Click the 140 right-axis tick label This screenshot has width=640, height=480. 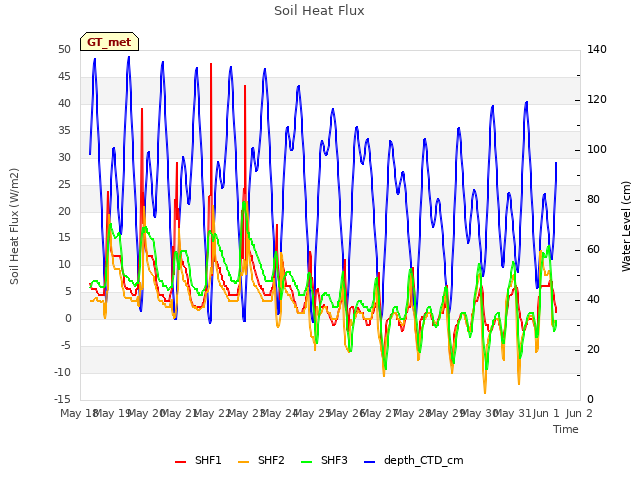tap(597, 49)
